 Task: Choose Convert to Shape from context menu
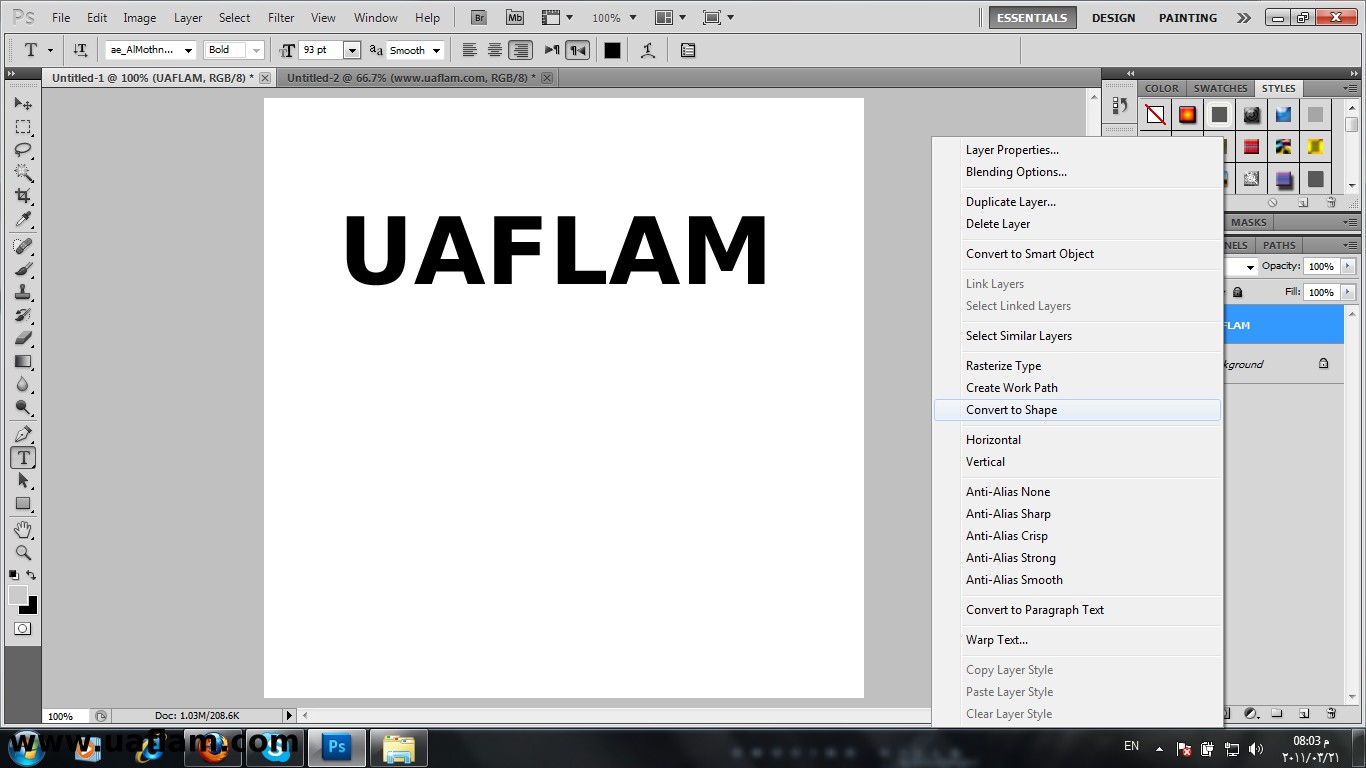[x=1011, y=410]
